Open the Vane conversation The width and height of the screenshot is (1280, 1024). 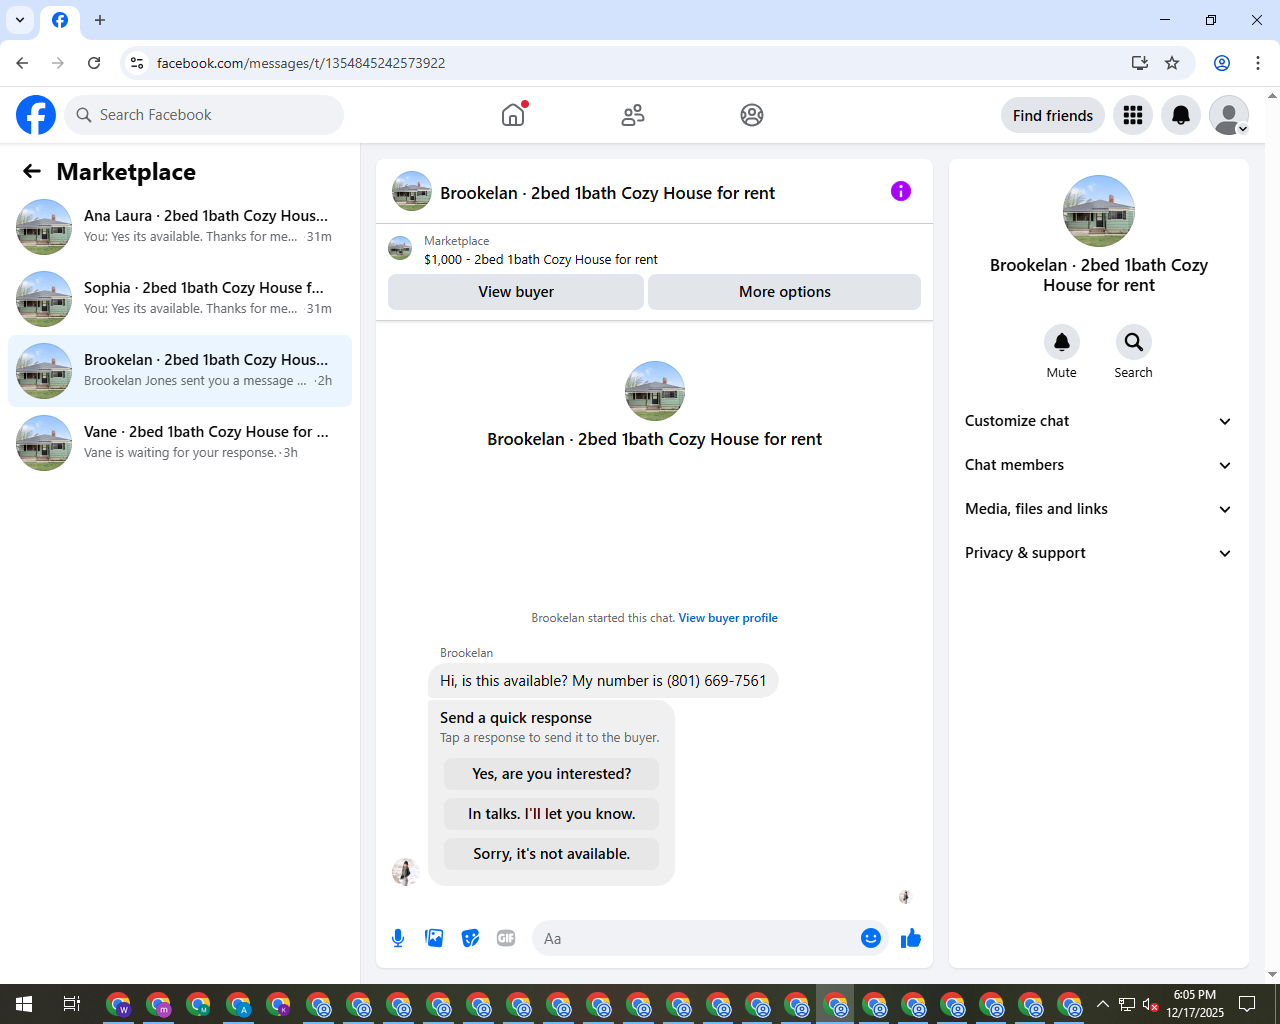pyautogui.click(x=180, y=443)
